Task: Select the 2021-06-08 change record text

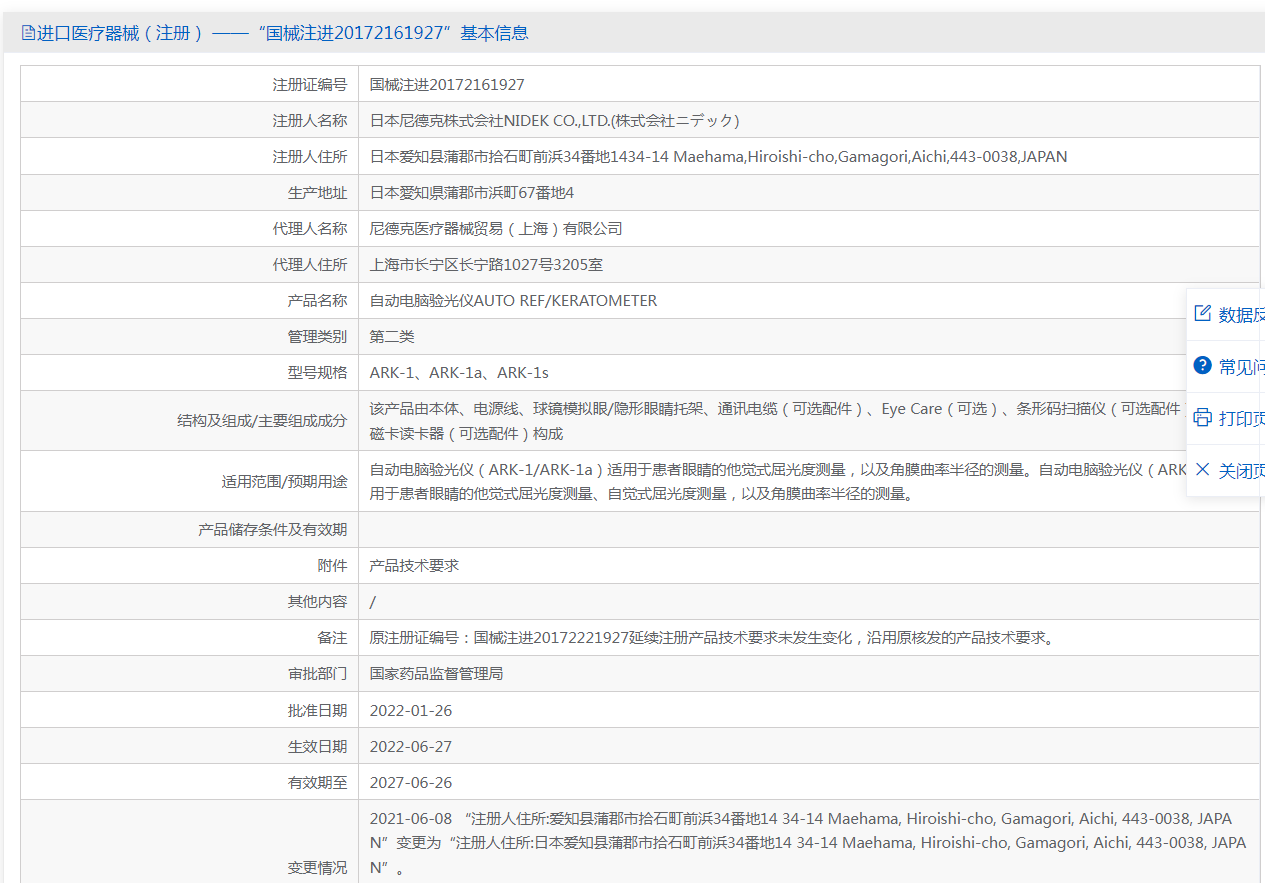Action: point(808,842)
